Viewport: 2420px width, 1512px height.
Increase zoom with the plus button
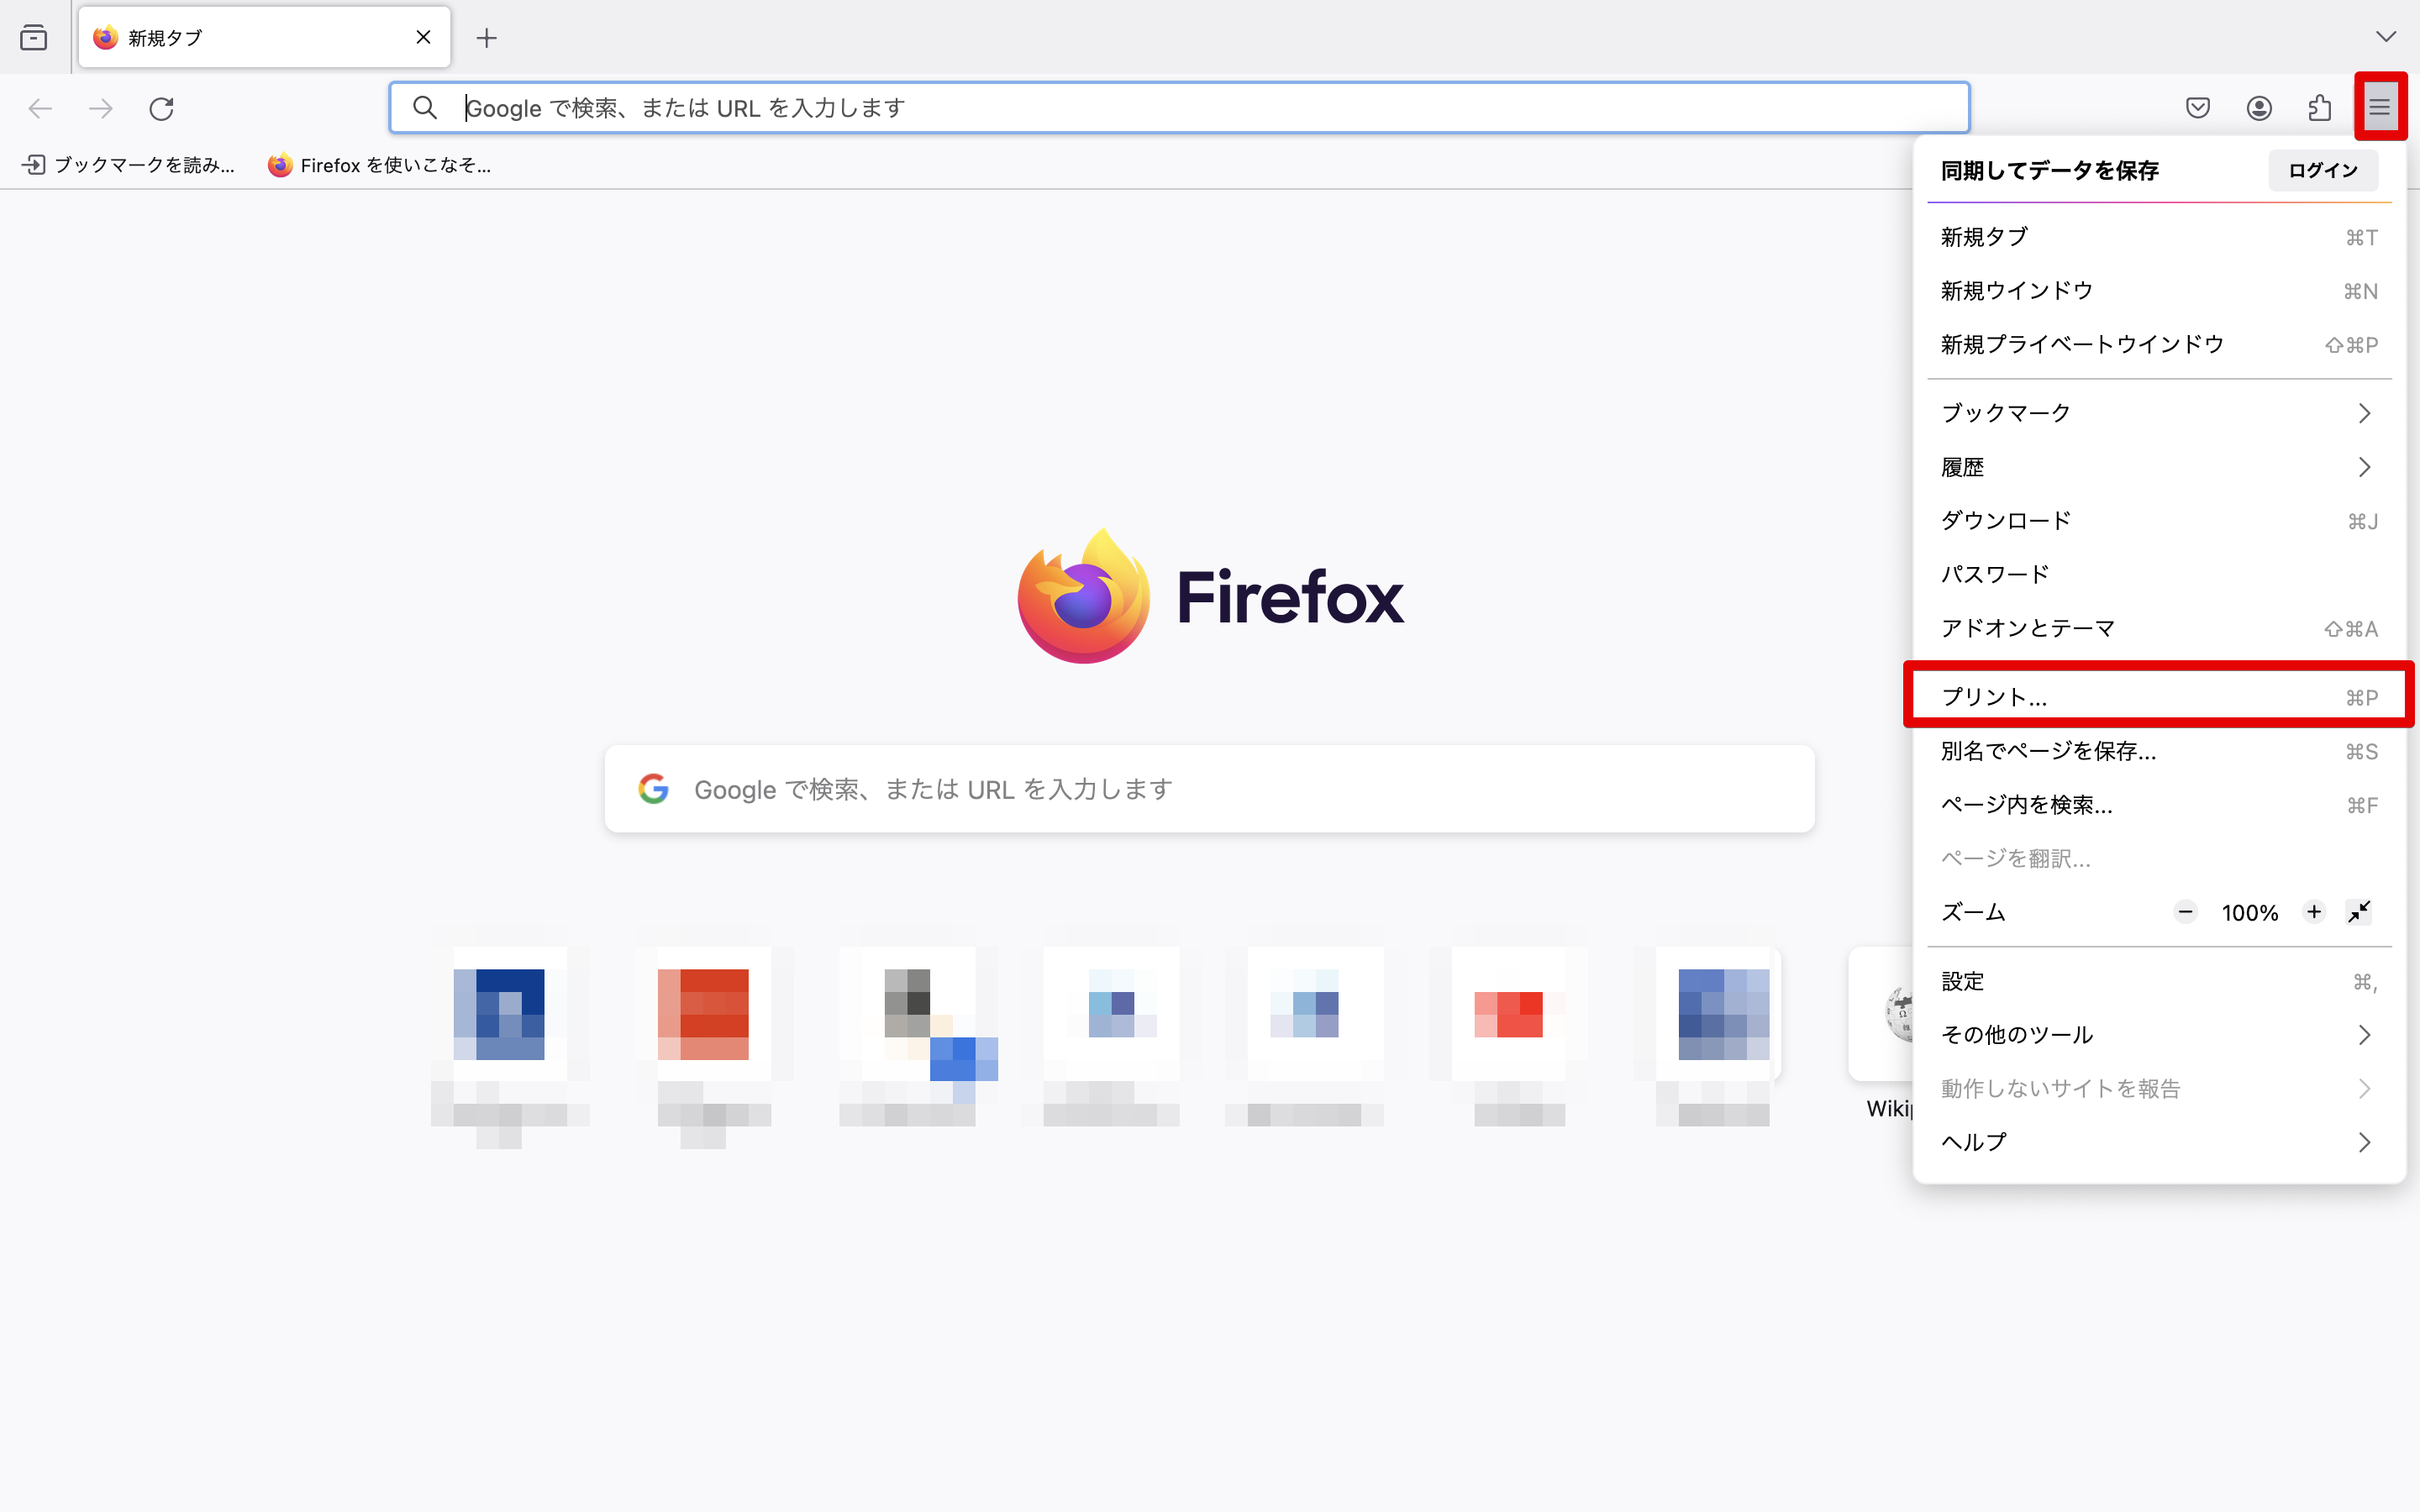[2314, 912]
